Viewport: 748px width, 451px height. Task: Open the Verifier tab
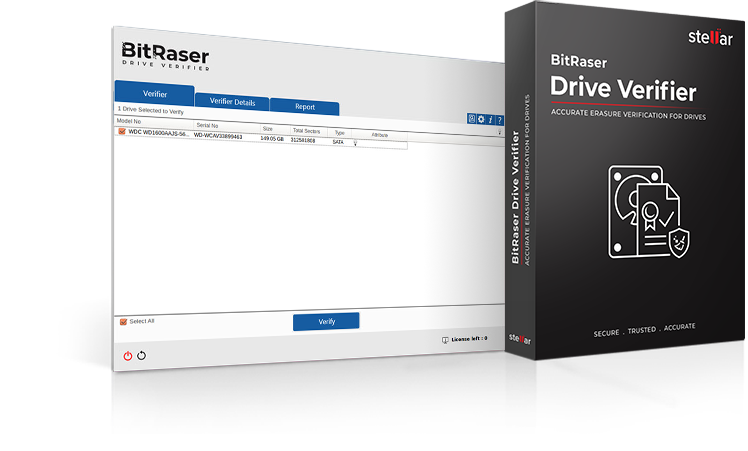coord(155,94)
